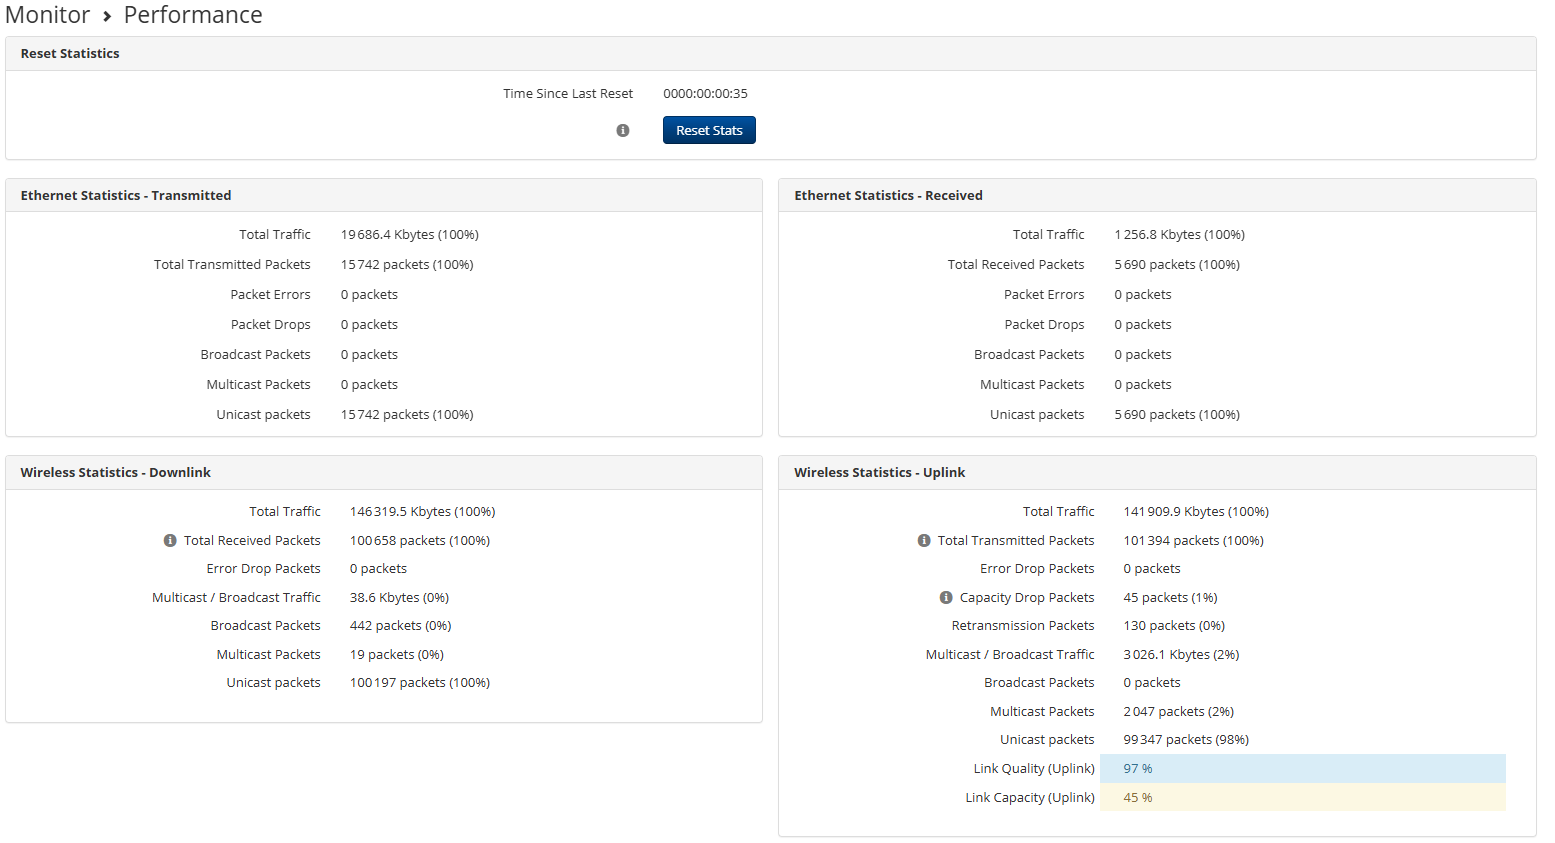1555x843 pixels.
Task: Click the Link Quality (Uplink) 97% bar
Action: tap(1302, 769)
